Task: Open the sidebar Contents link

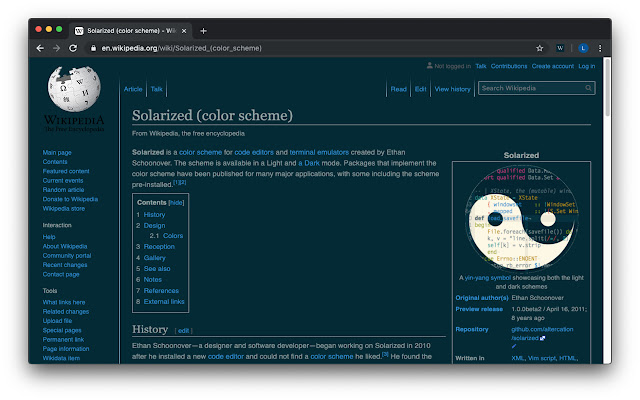Action: coord(55,162)
